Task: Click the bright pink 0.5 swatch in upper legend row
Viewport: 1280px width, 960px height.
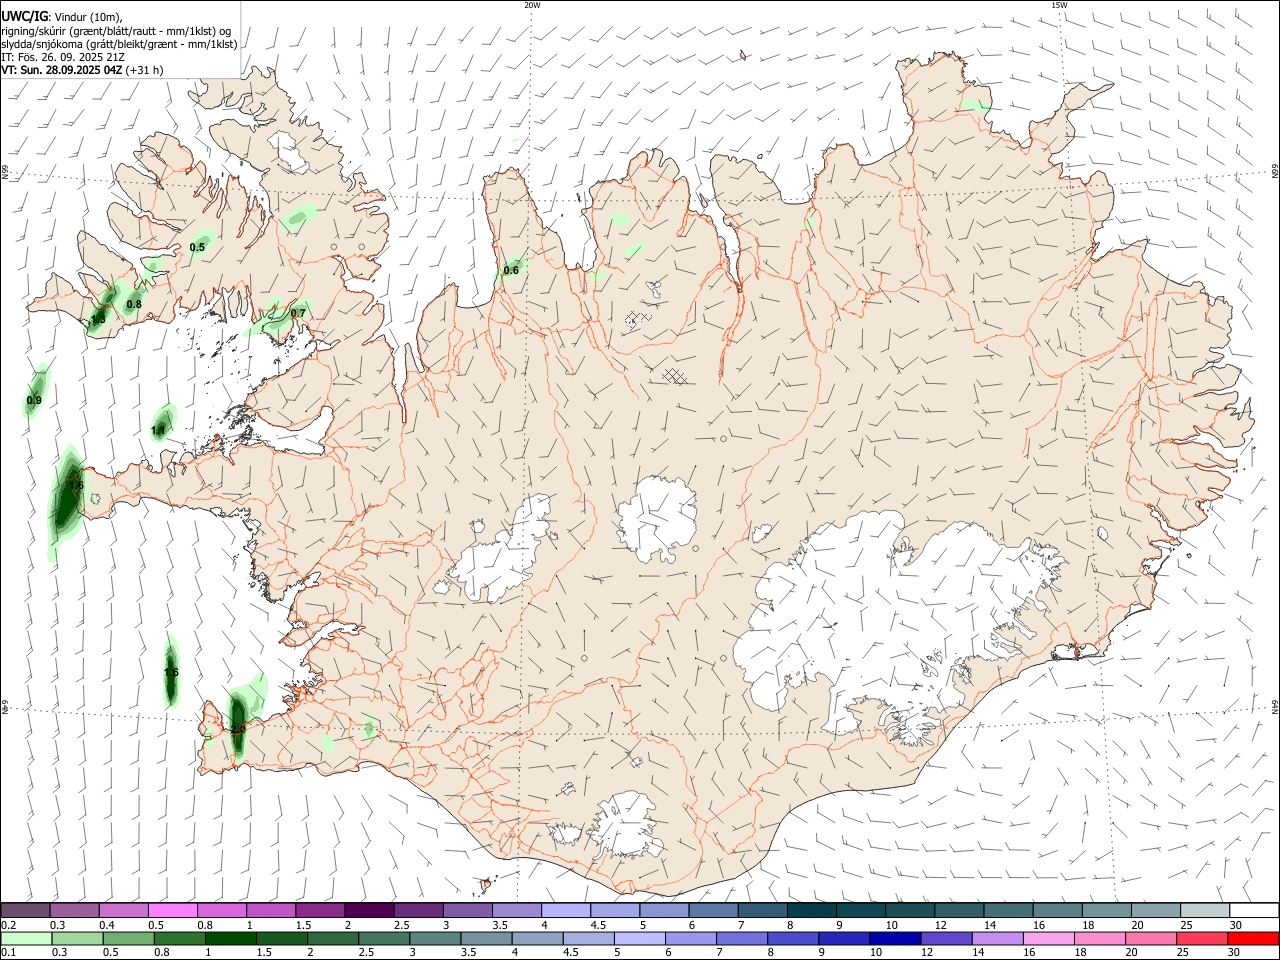Action: tap(172, 910)
